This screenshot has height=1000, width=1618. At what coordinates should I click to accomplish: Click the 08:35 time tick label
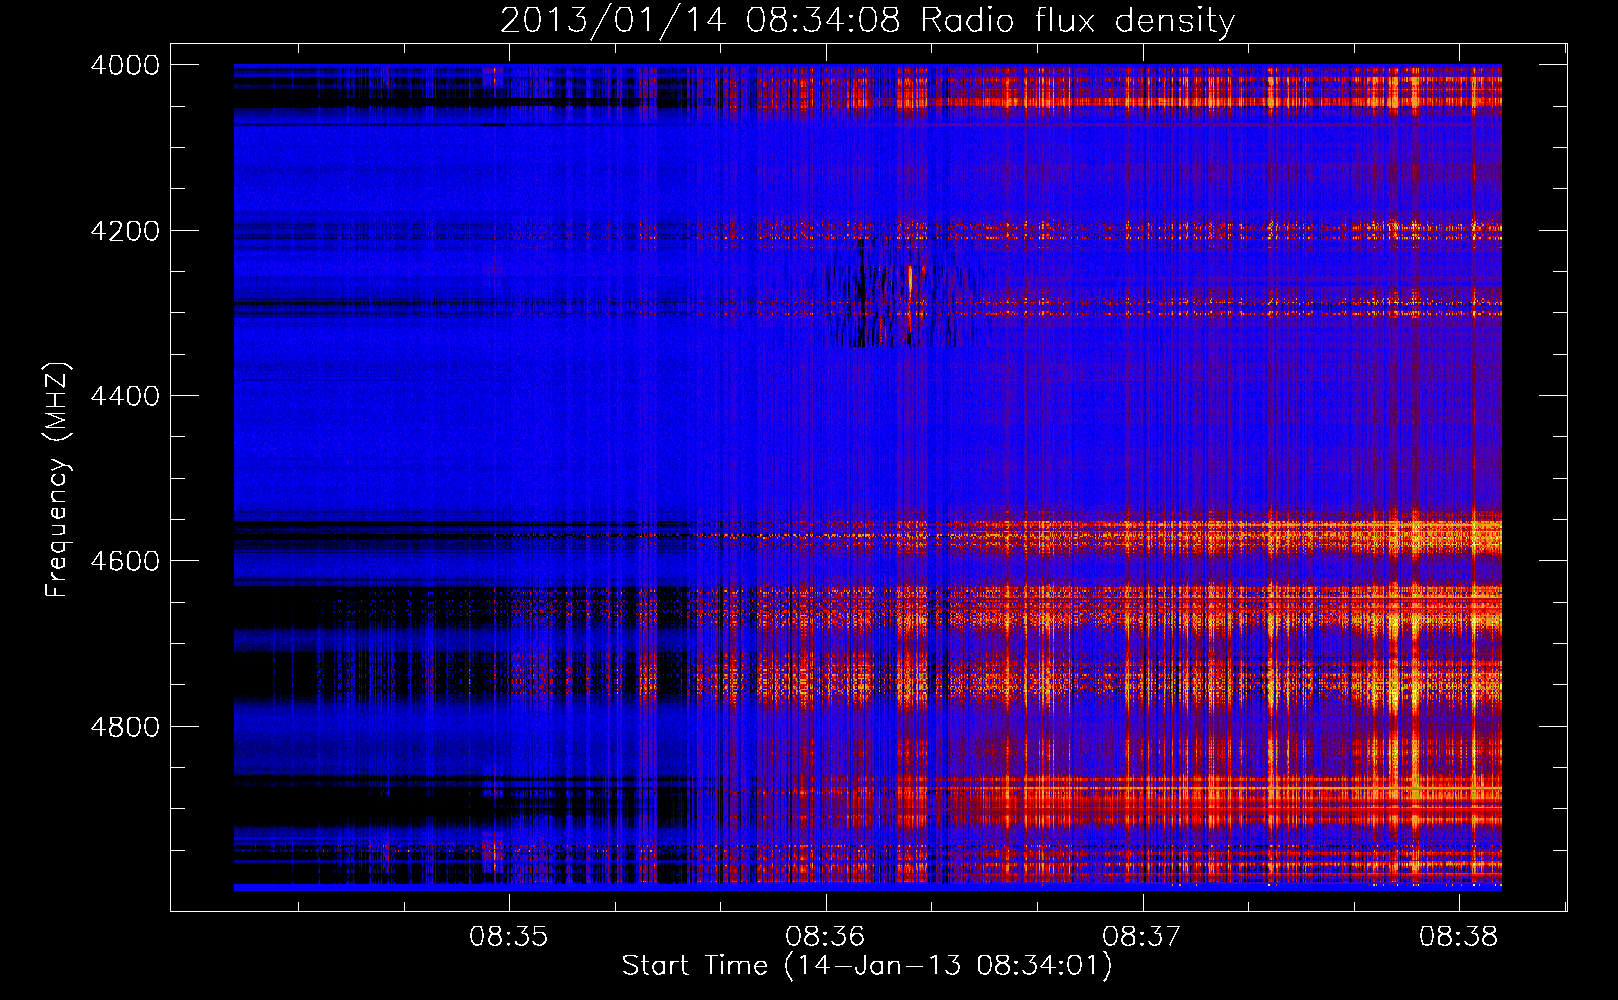pyautogui.click(x=509, y=937)
